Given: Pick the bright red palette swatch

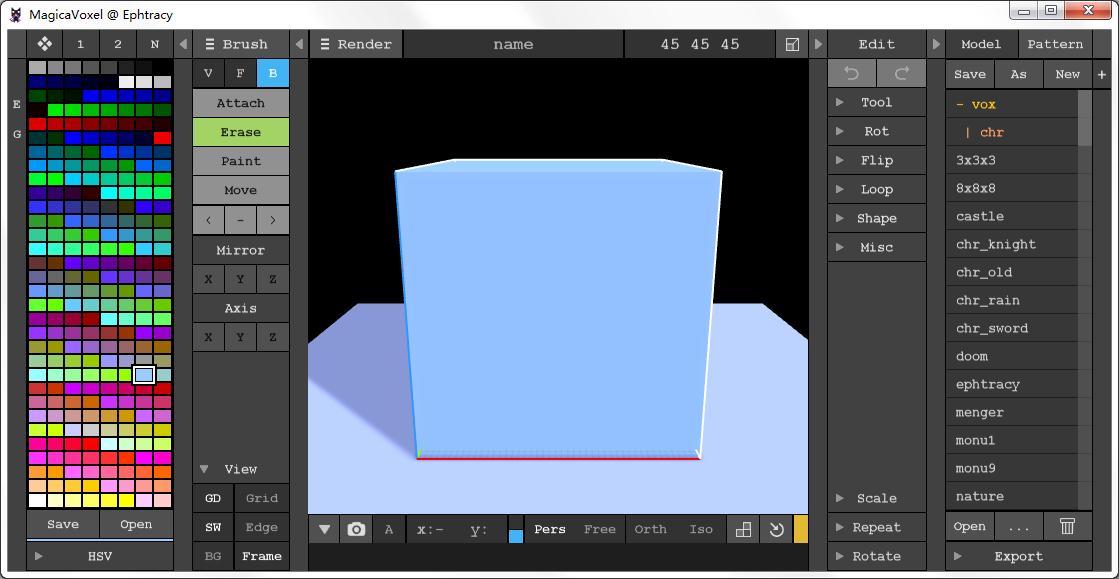Looking at the screenshot, I should point(162,138).
